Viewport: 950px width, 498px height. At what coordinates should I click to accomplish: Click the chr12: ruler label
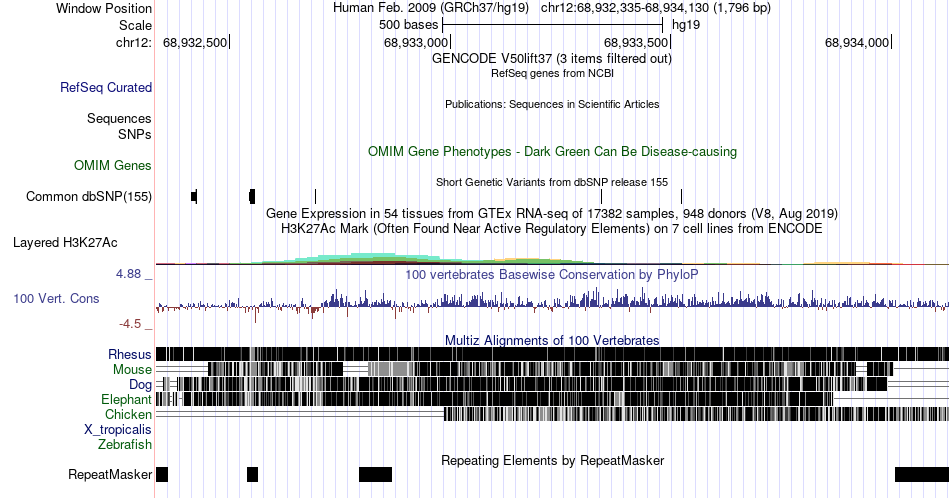click(134, 42)
